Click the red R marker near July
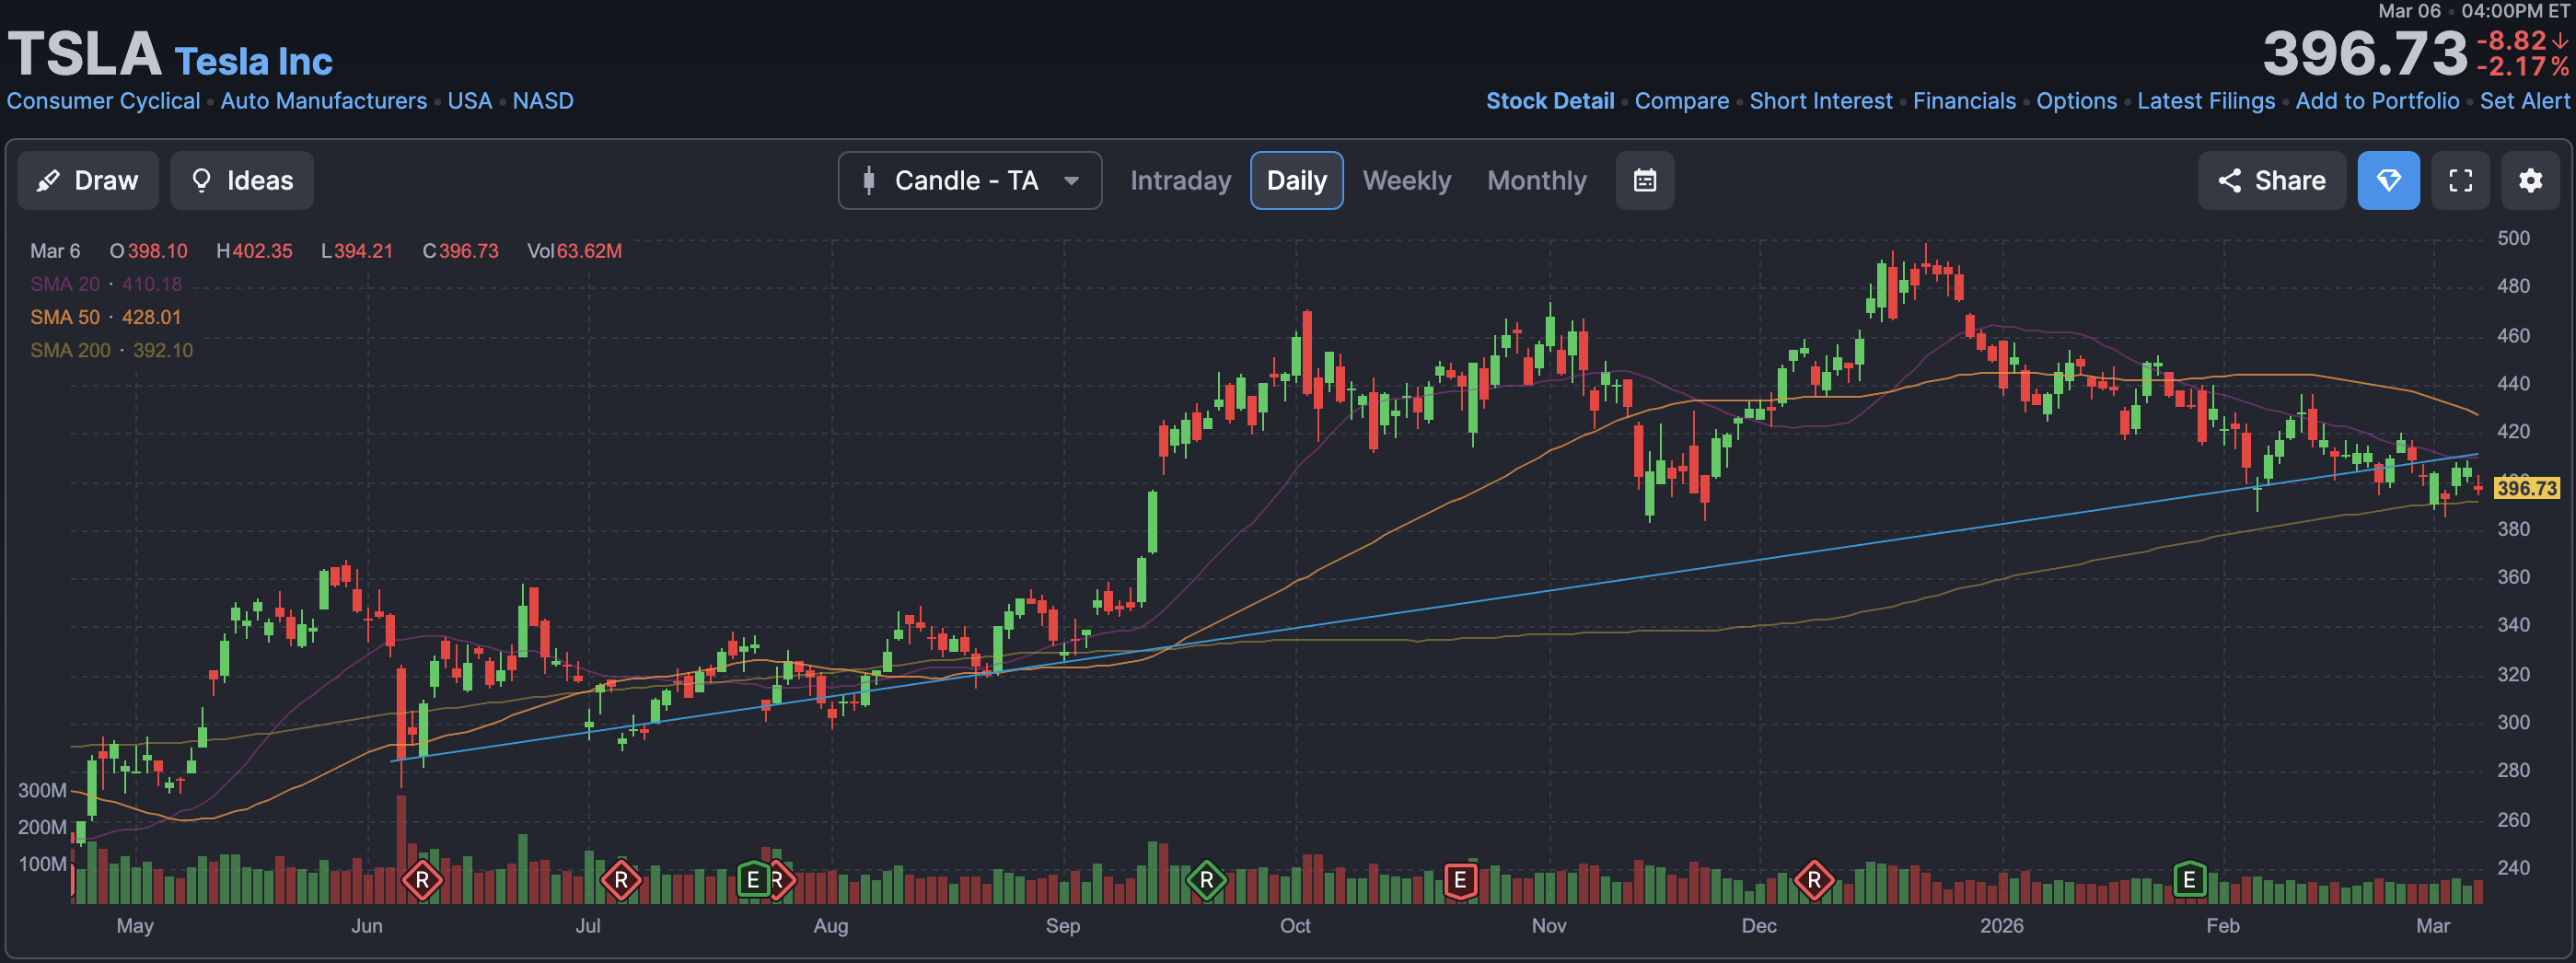 point(621,880)
